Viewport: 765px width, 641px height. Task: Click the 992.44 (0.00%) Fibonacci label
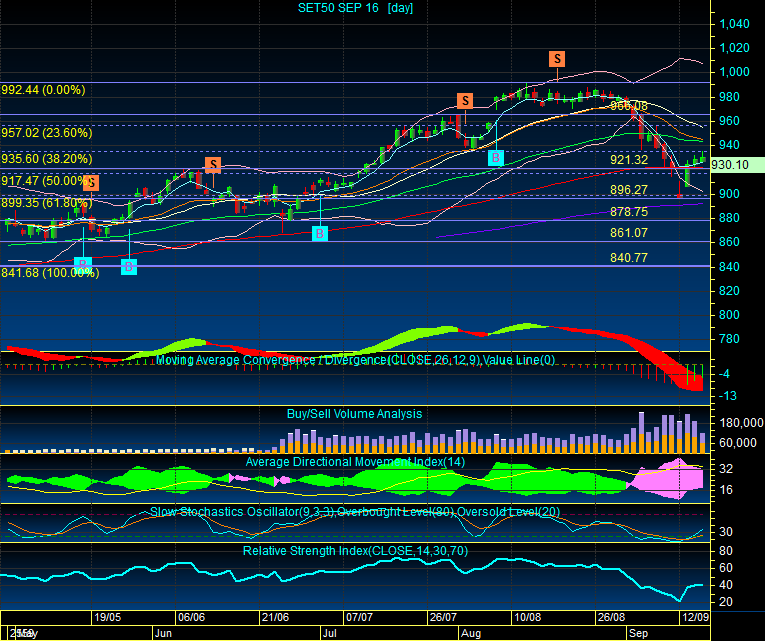pyautogui.click(x=43, y=90)
